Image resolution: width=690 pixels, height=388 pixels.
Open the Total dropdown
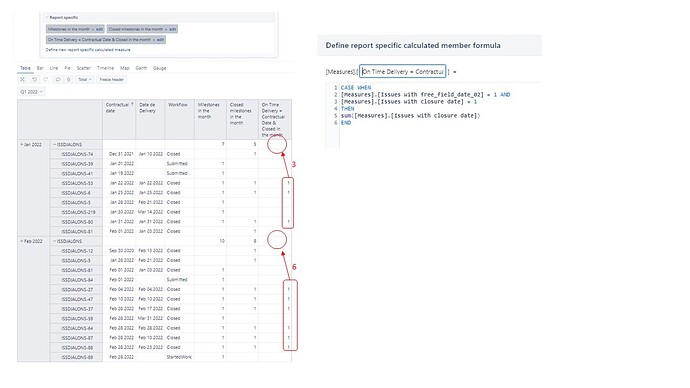[84, 80]
